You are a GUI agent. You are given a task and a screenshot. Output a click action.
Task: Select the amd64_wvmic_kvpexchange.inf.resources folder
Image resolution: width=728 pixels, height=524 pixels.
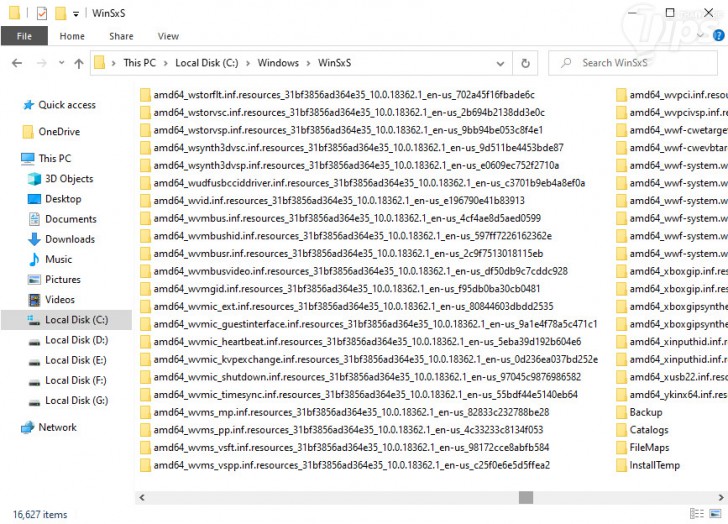[369, 359]
